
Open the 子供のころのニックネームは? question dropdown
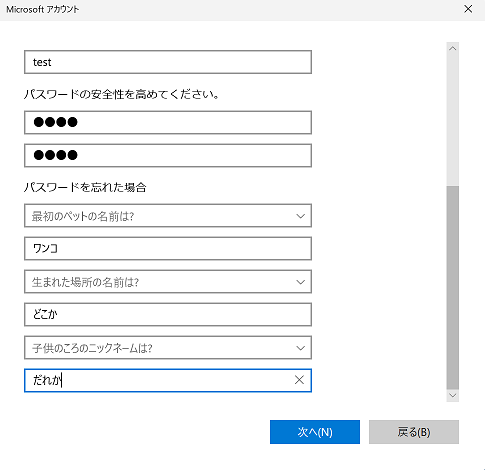[x=168, y=348]
